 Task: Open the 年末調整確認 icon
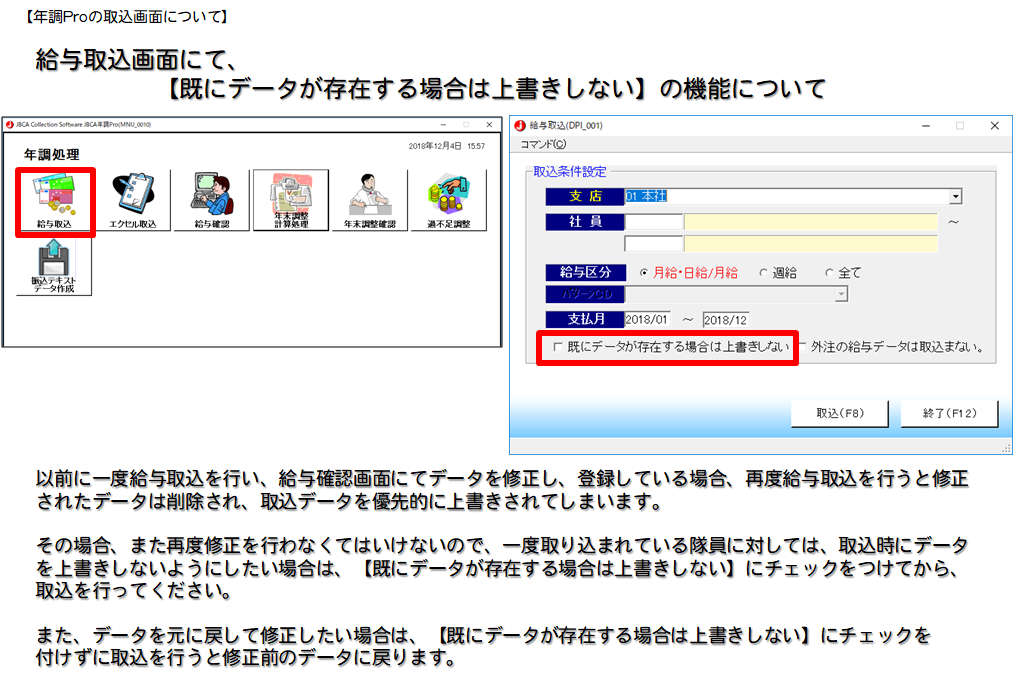[369, 200]
